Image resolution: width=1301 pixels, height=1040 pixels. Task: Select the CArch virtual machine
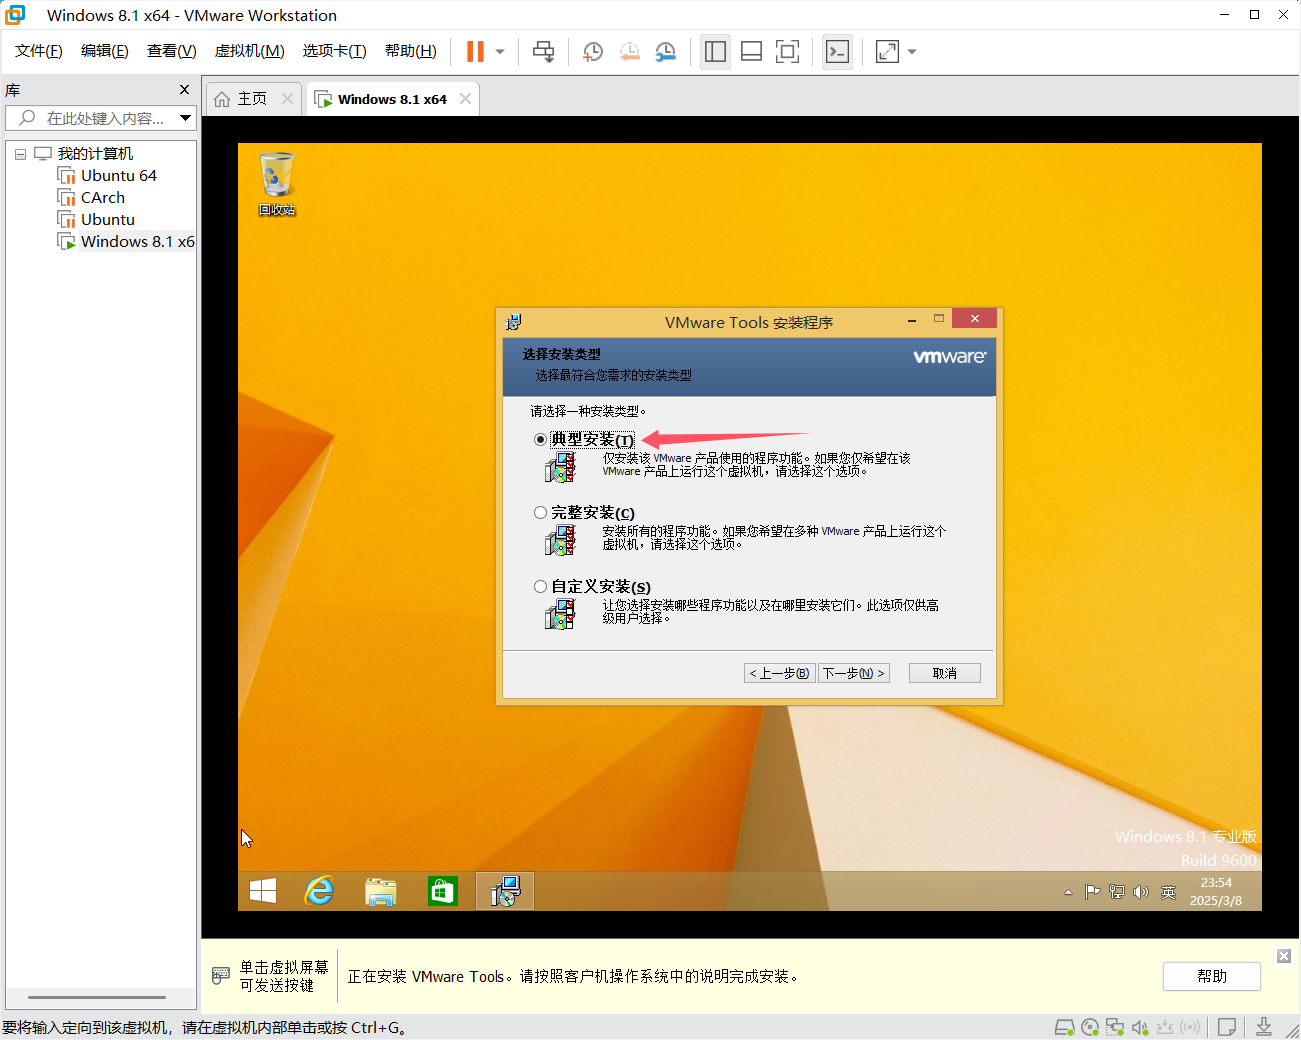103,198
